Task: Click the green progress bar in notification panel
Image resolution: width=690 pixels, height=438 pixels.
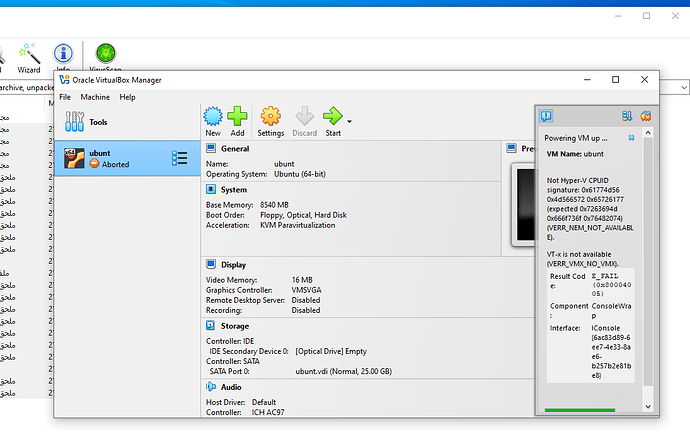Action: tap(580, 409)
